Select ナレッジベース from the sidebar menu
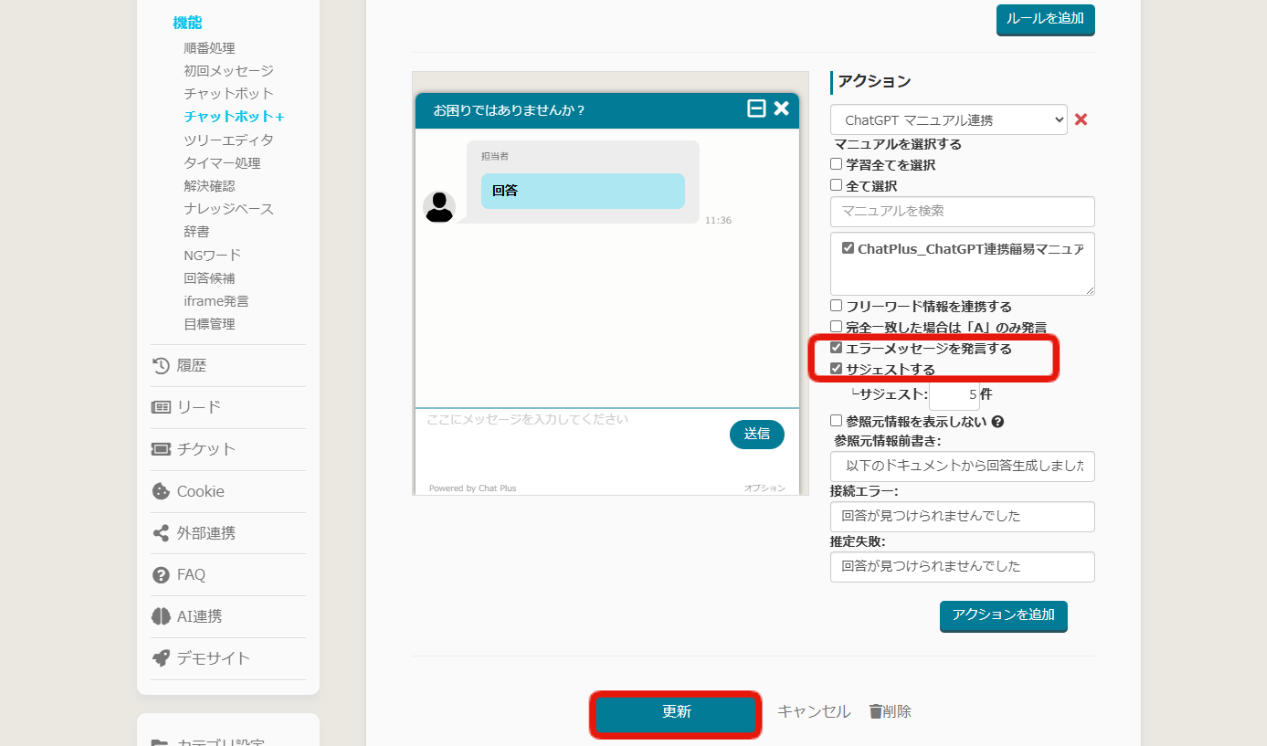Viewport: 1267px width, 746px height. [x=228, y=209]
